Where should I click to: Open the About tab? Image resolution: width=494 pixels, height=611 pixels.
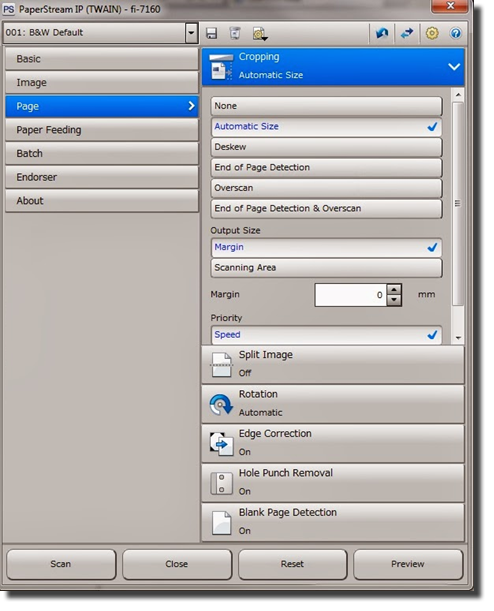(102, 201)
